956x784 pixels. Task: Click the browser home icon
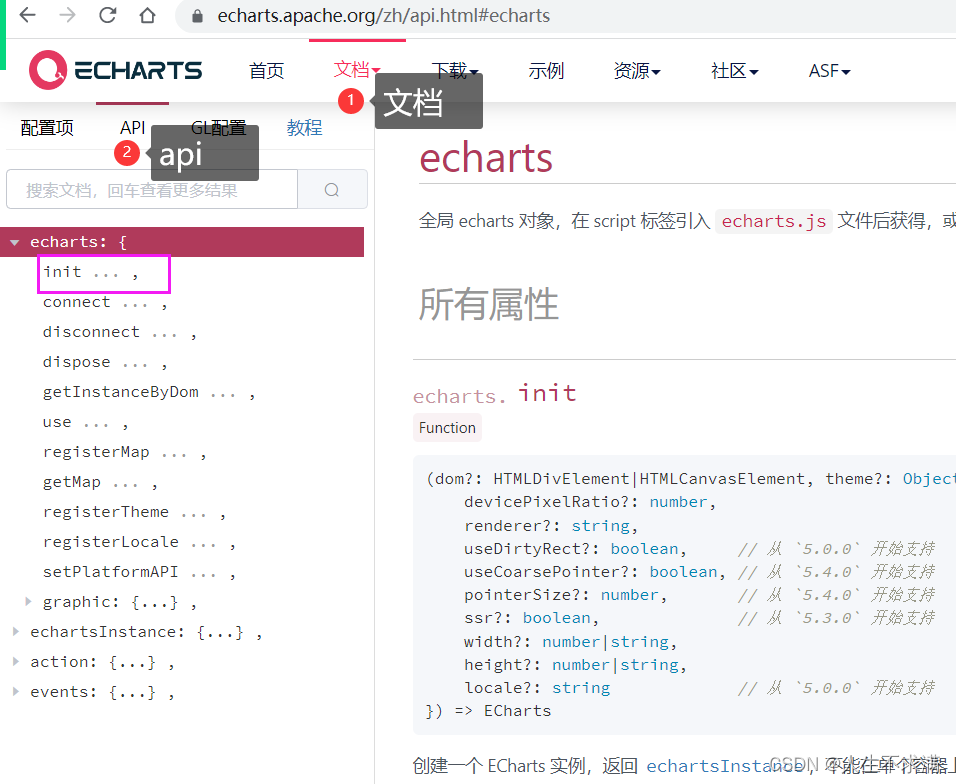pyautogui.click(x=146, y=16)
